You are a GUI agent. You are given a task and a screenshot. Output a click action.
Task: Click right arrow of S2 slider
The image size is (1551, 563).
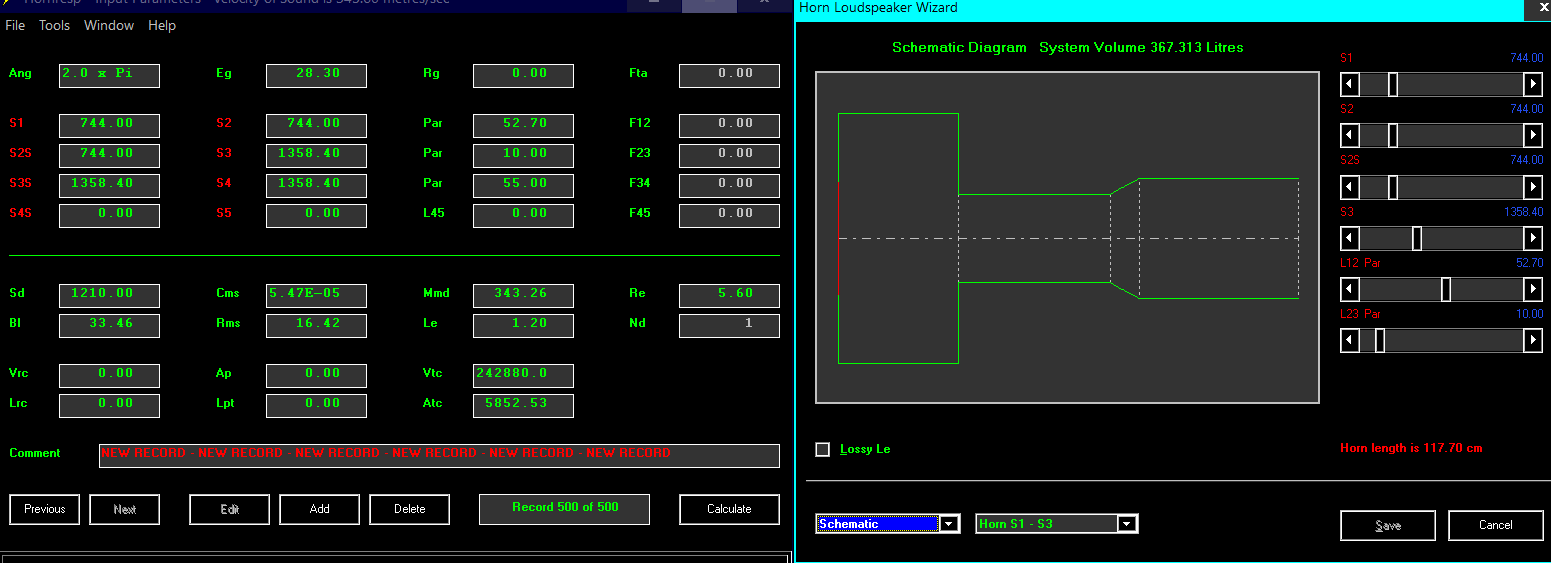pos(1532,135)
